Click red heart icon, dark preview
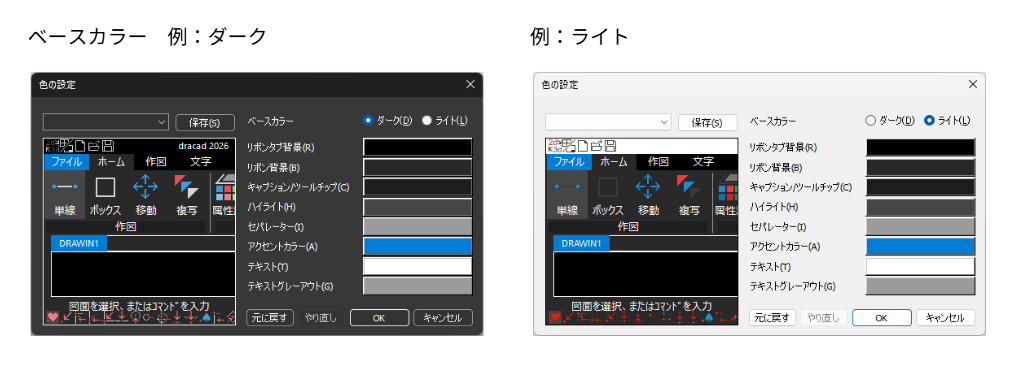 point(53,317)
